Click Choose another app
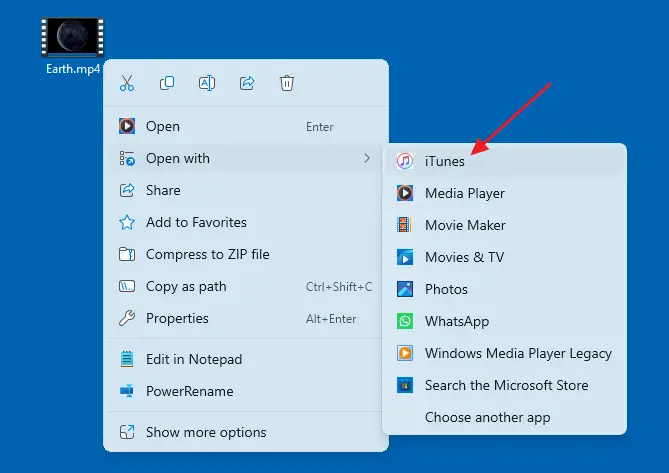The image size is (669, 473). pos(504,417)
